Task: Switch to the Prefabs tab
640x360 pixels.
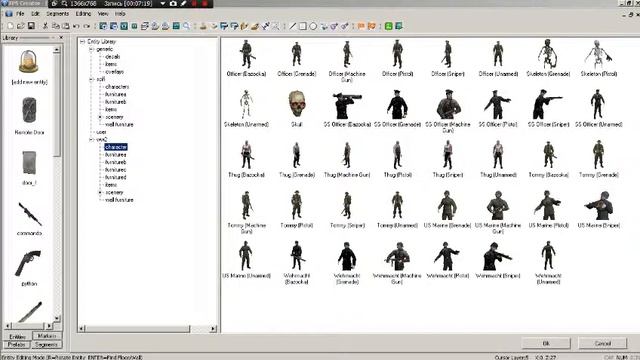Action: point(16,344)
